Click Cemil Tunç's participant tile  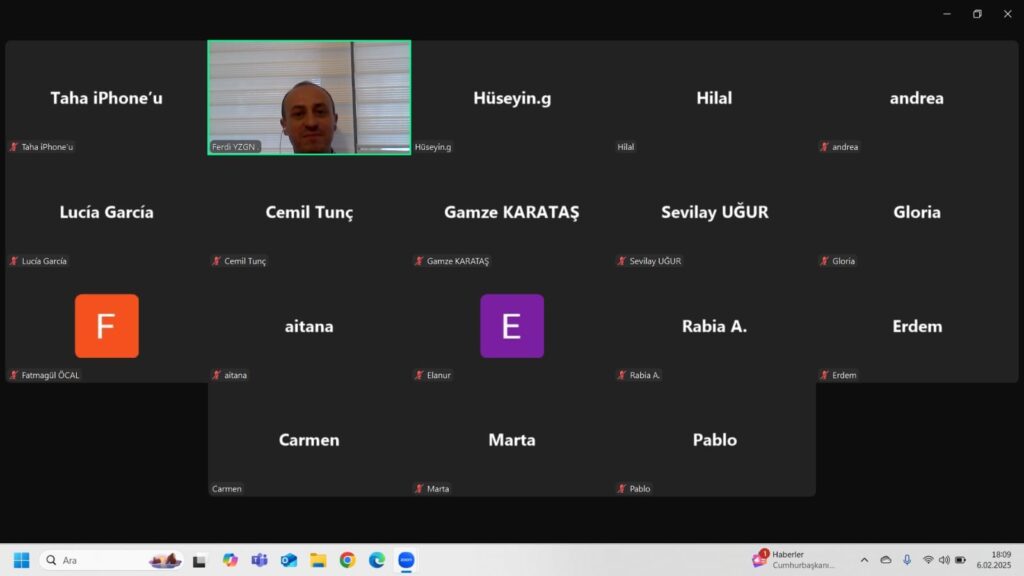point(309,212)
